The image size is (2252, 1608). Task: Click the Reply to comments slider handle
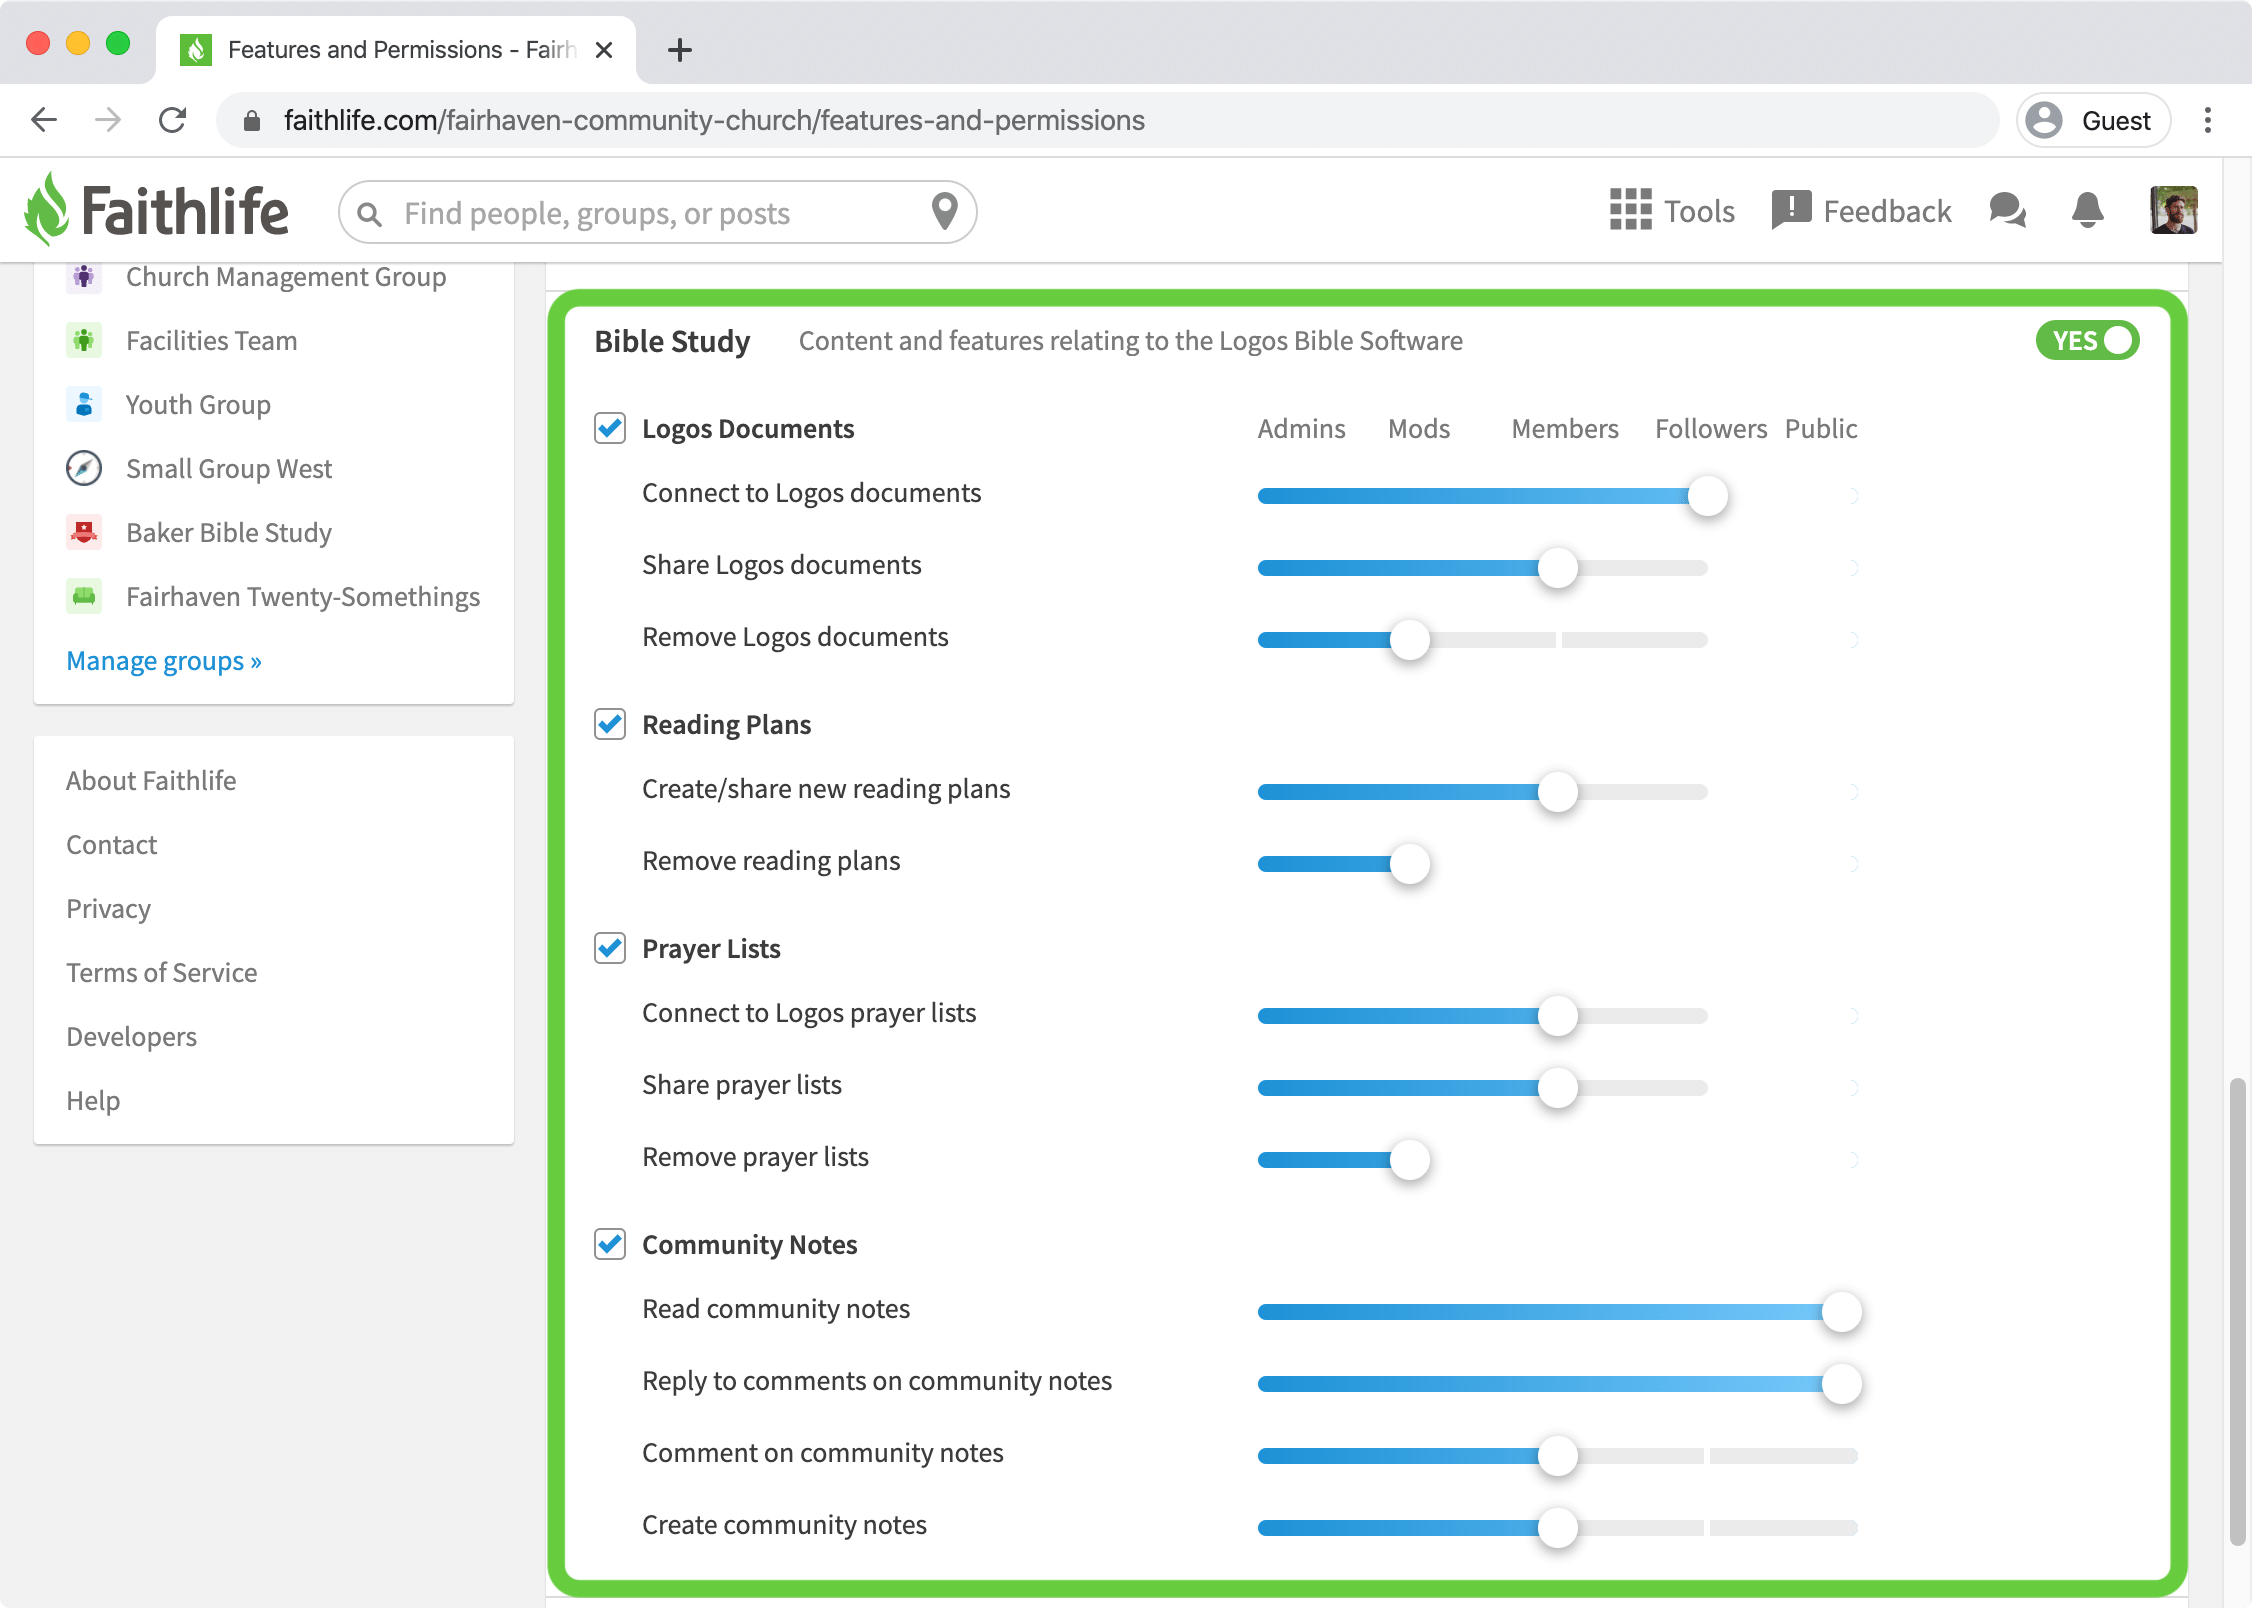tap(1842, 1384)
